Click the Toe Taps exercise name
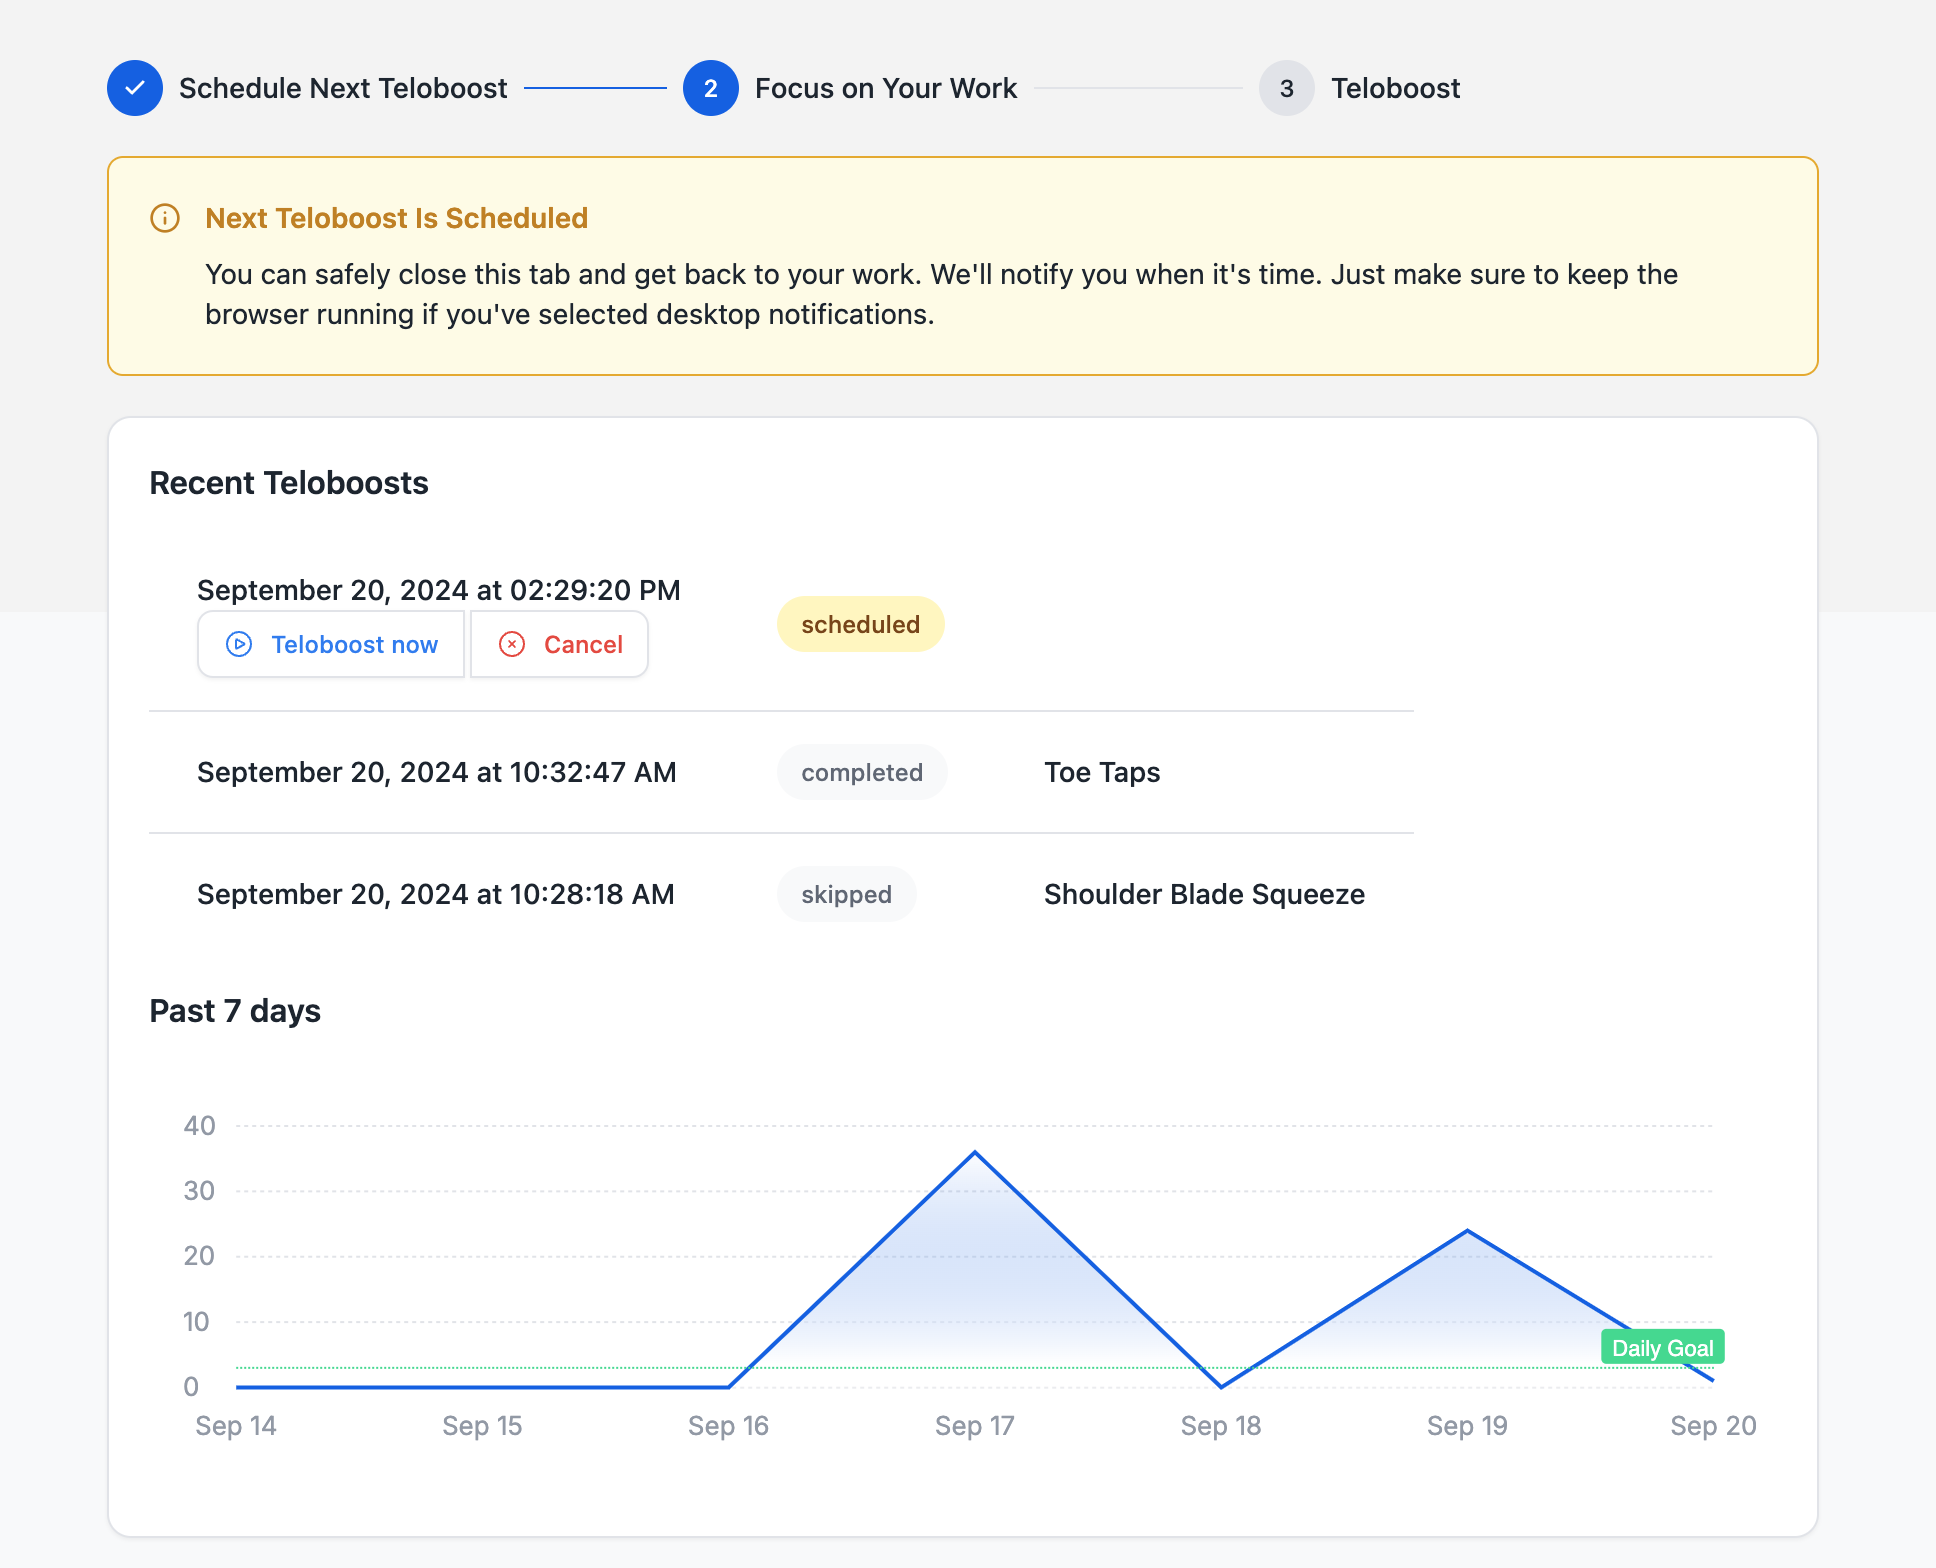 pyautogui.click(x=1102, y=772)
